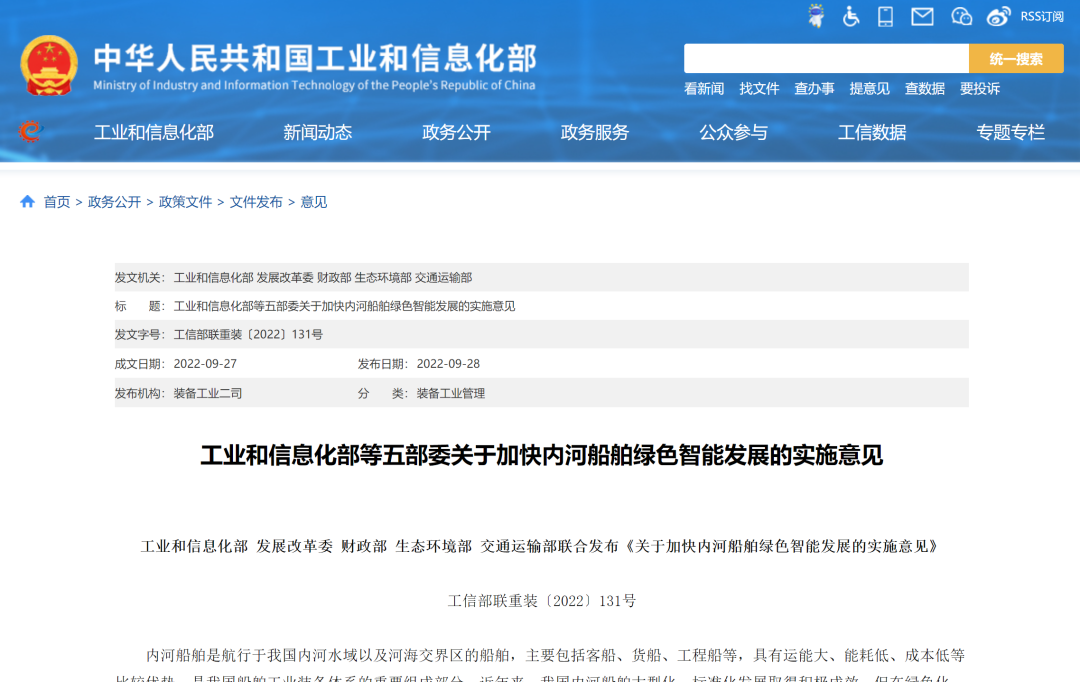
Task: Click the RSS订阅 link
Action: pos(1042,17)
